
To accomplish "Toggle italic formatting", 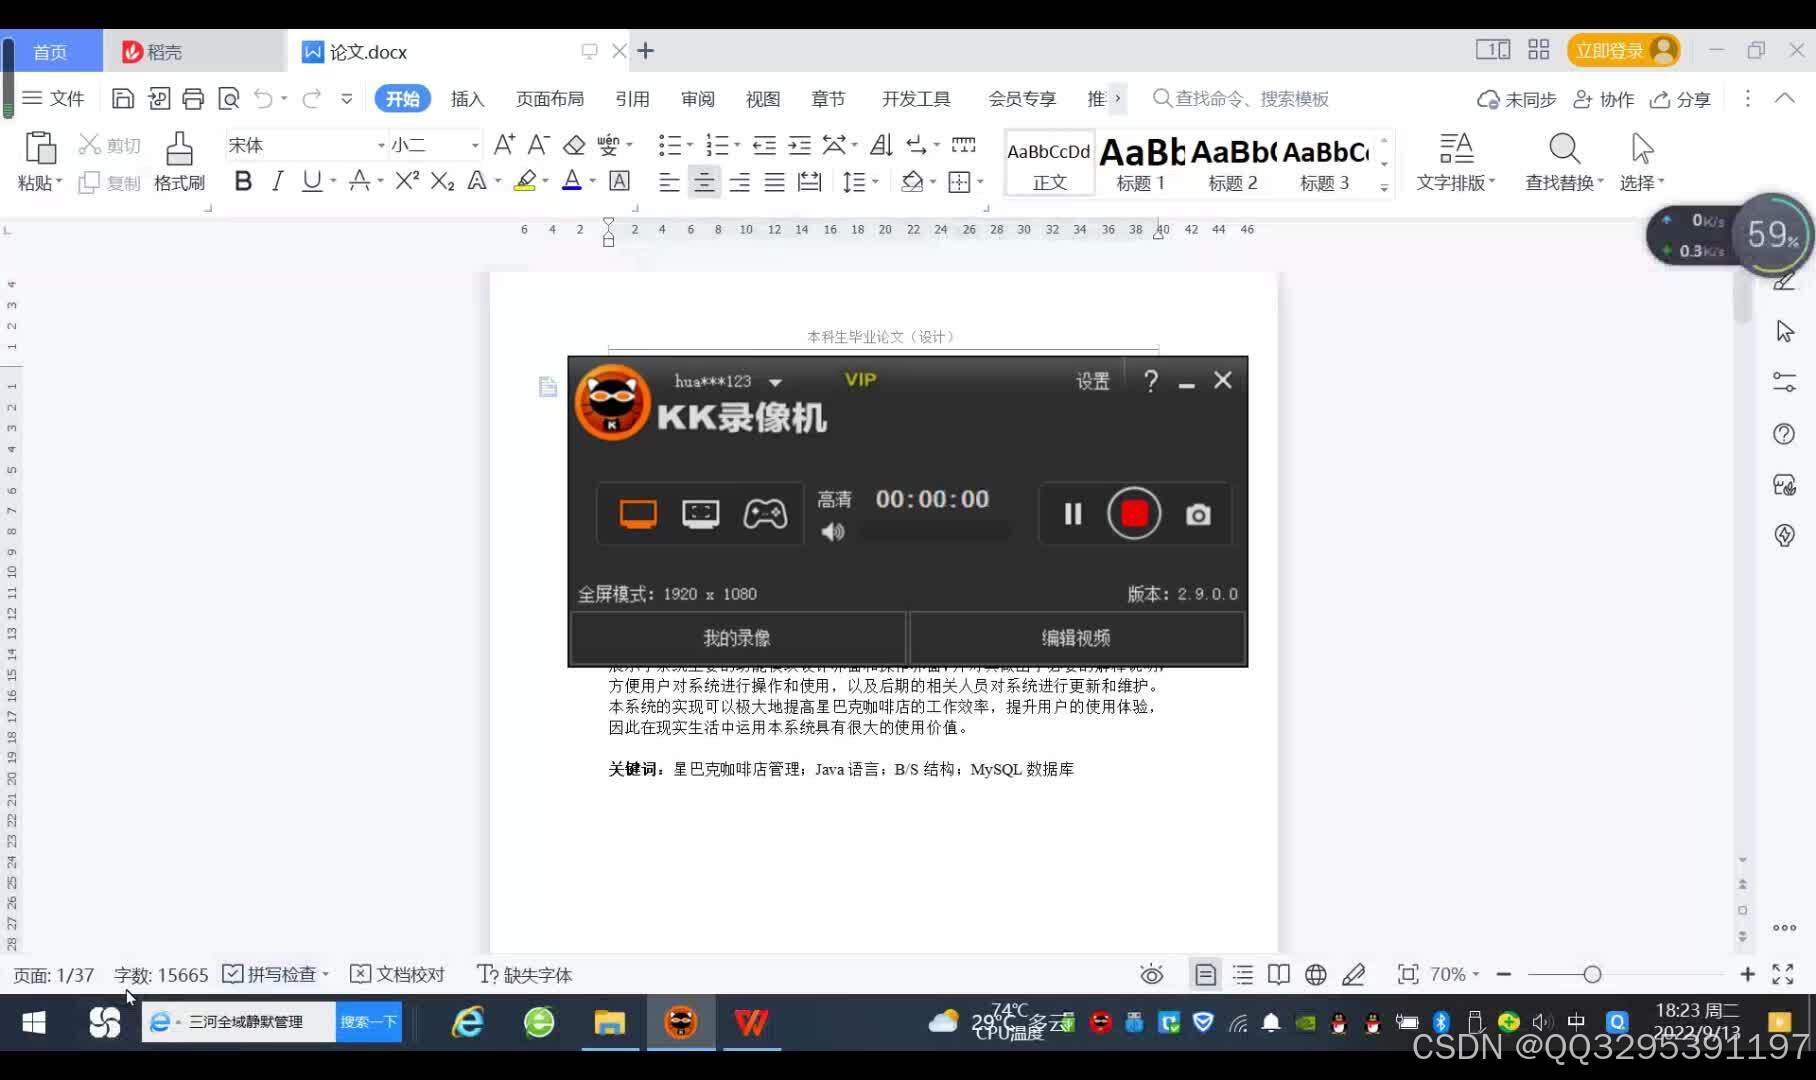I will (x=277, y=181).
